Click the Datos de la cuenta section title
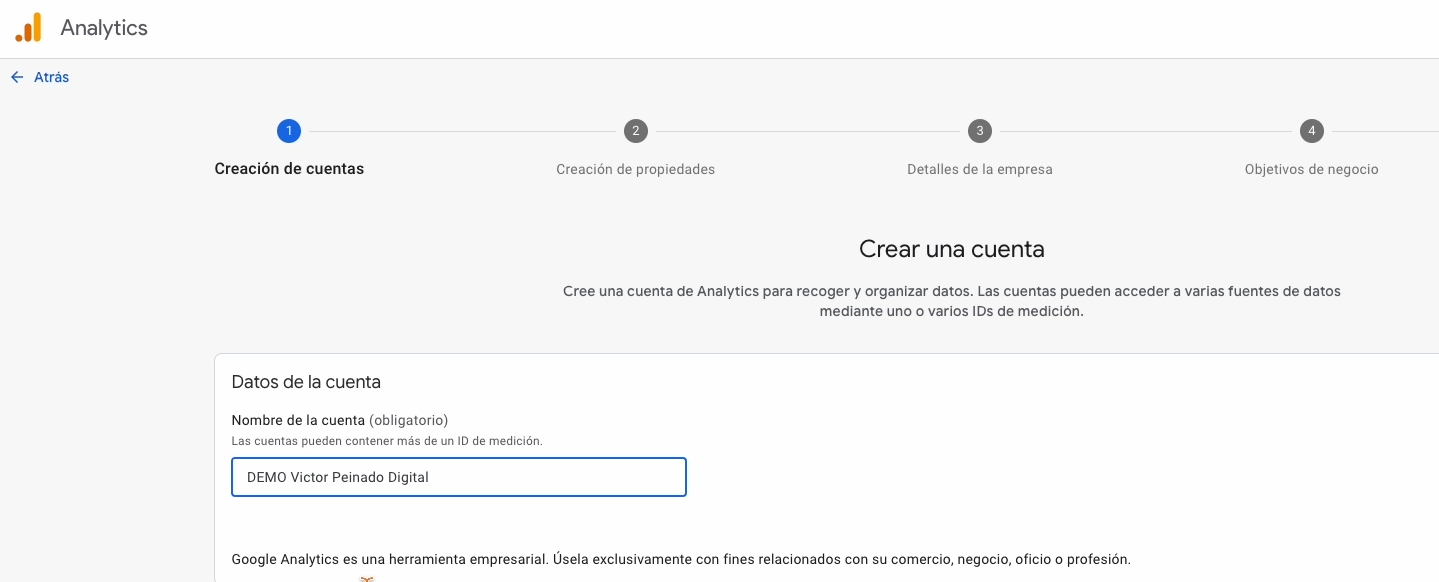1439x582 pixels. [306, 382]
